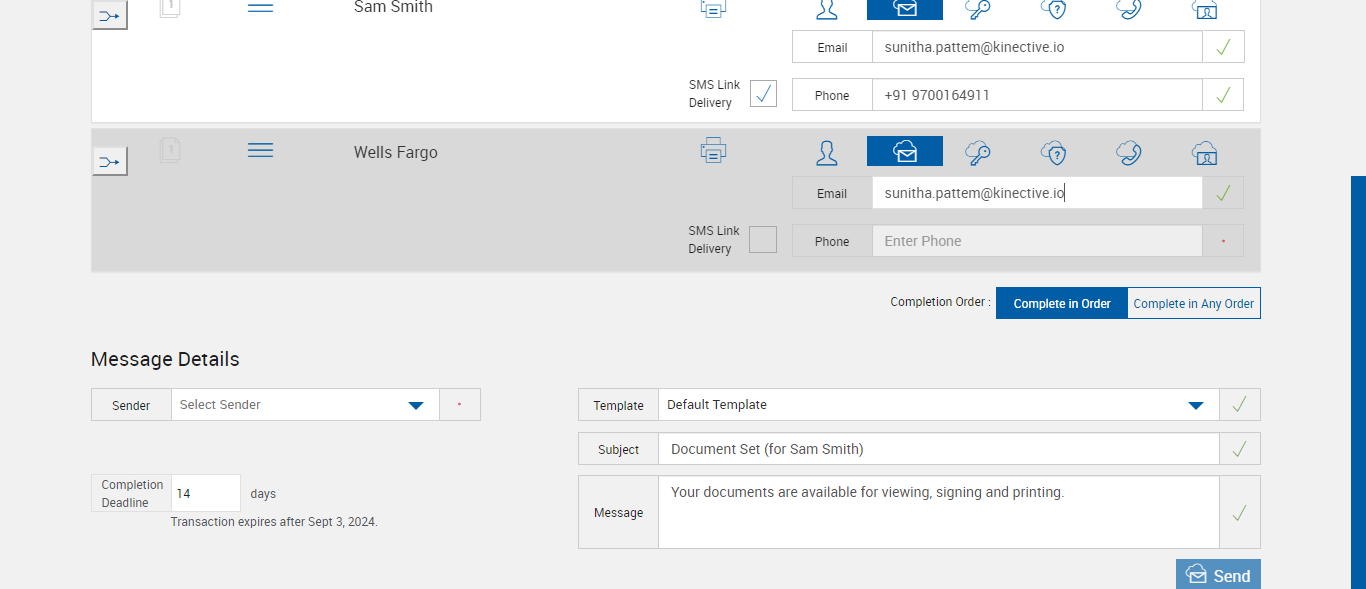Click the Subject text field

tap(938, 449)
